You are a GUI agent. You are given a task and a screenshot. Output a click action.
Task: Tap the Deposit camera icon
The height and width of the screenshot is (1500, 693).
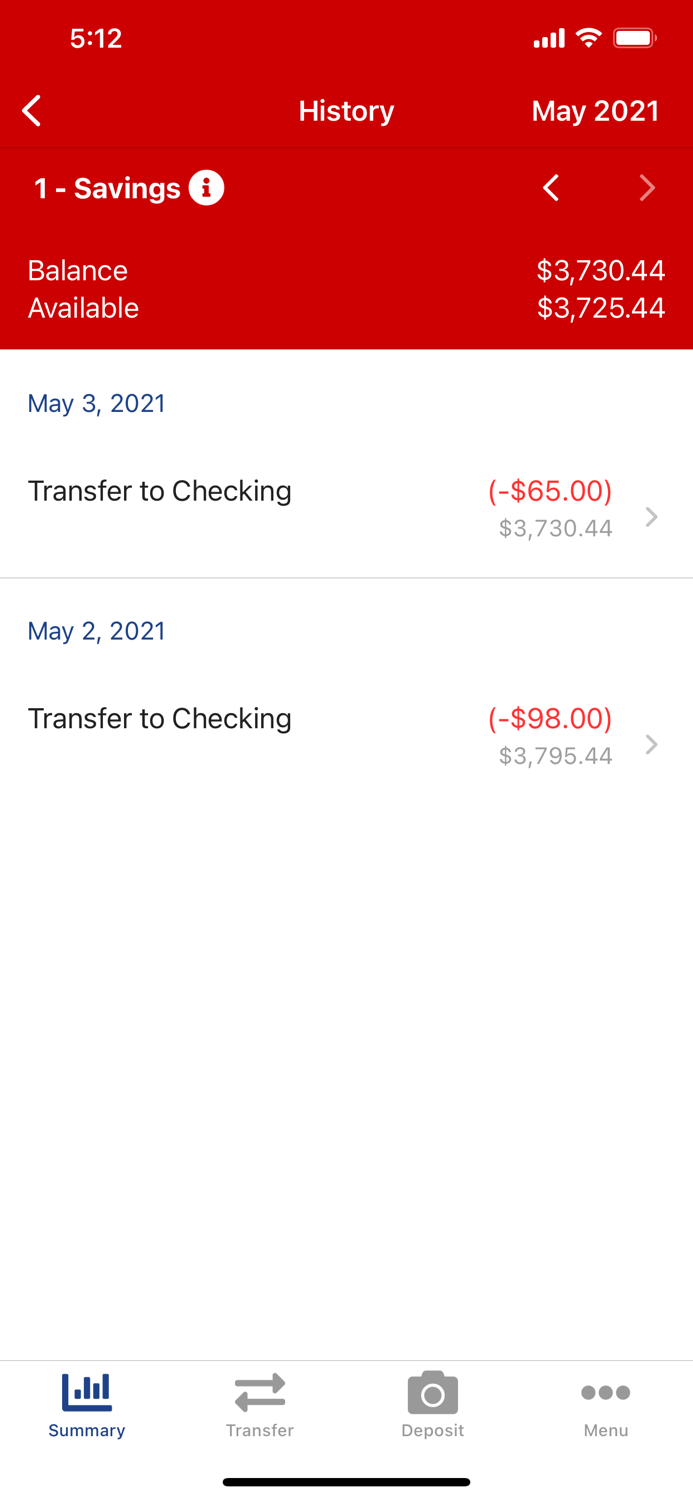point(433,1392)
